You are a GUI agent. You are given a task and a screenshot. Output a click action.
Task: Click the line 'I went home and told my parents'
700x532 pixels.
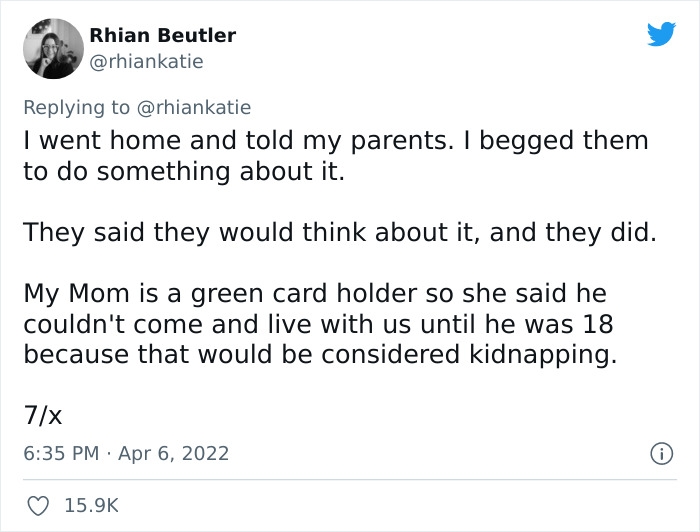pyautogui.click(x=335, y=140)
